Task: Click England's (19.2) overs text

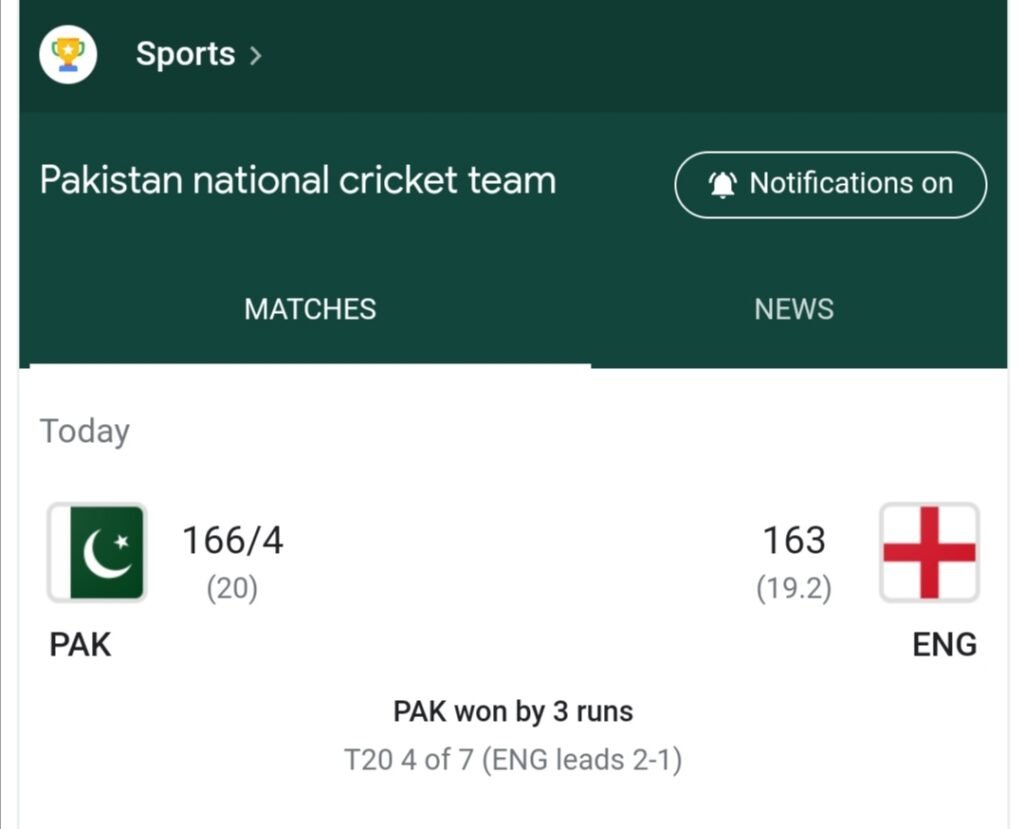Action: point(794,589)
